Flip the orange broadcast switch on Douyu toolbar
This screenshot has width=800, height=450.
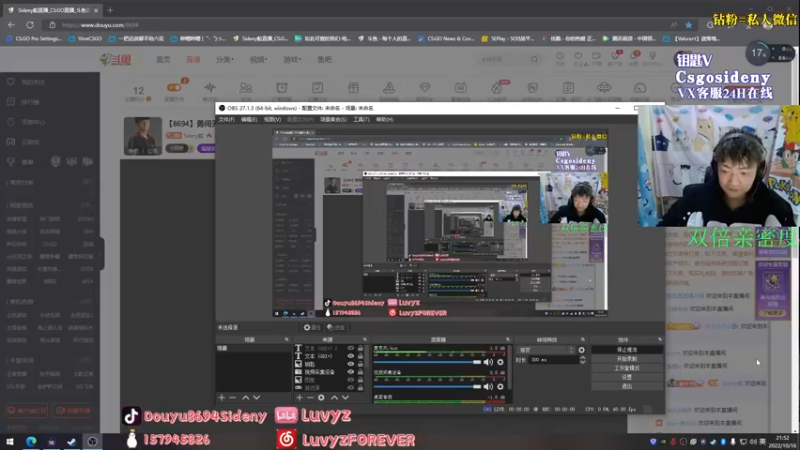174,87
